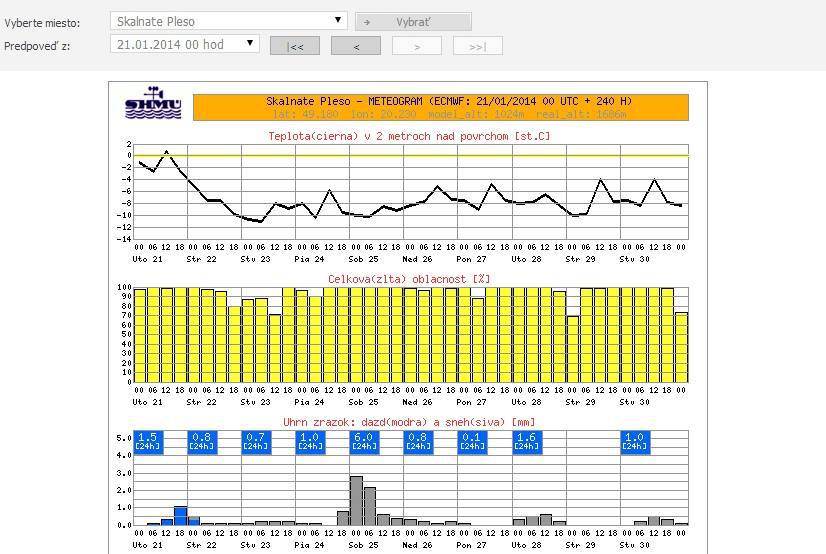Skip to latest forecast with >>| button
Image resolution: width=826 pixels, height=554 pixels.
[x=477, y=46]
